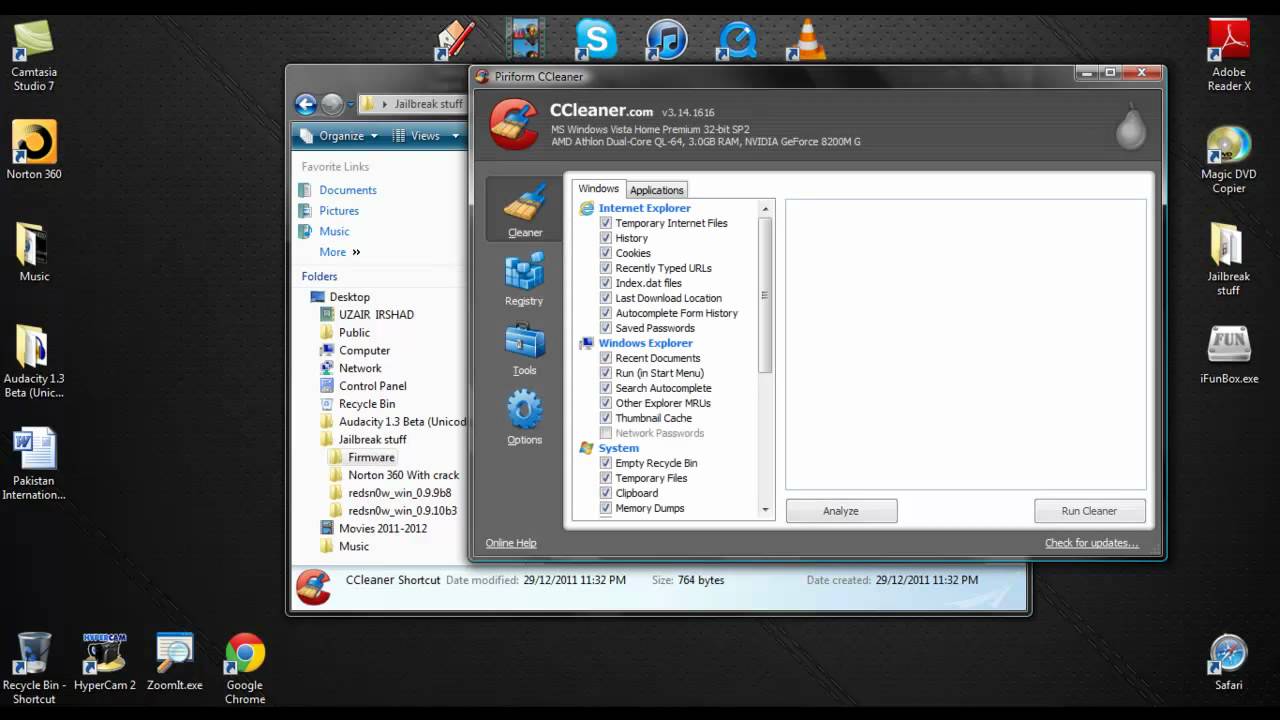This screenshot has height=720, width=1280.
Task: Open the Tools section in CCleaner
Action: pyautogui.click(x=524, y=349)
